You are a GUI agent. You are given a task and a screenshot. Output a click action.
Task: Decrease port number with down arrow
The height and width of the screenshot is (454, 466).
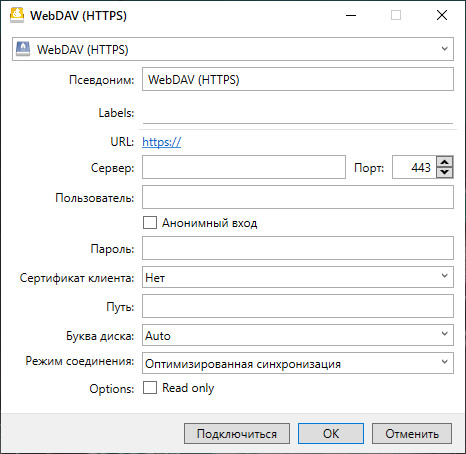445,172
